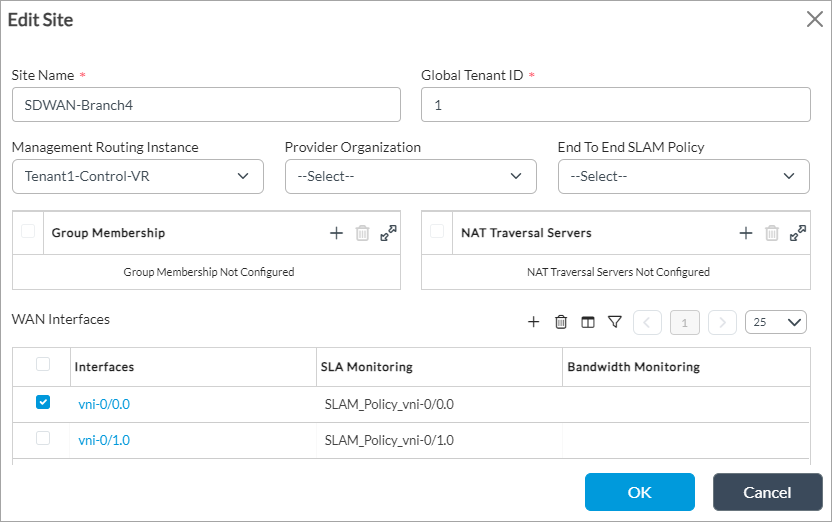Image resolution: width=832 pixels, height=522 pixels.
Task: Add a new Group Membership entry
Action: pyautogui.click(x=336, y=233)
